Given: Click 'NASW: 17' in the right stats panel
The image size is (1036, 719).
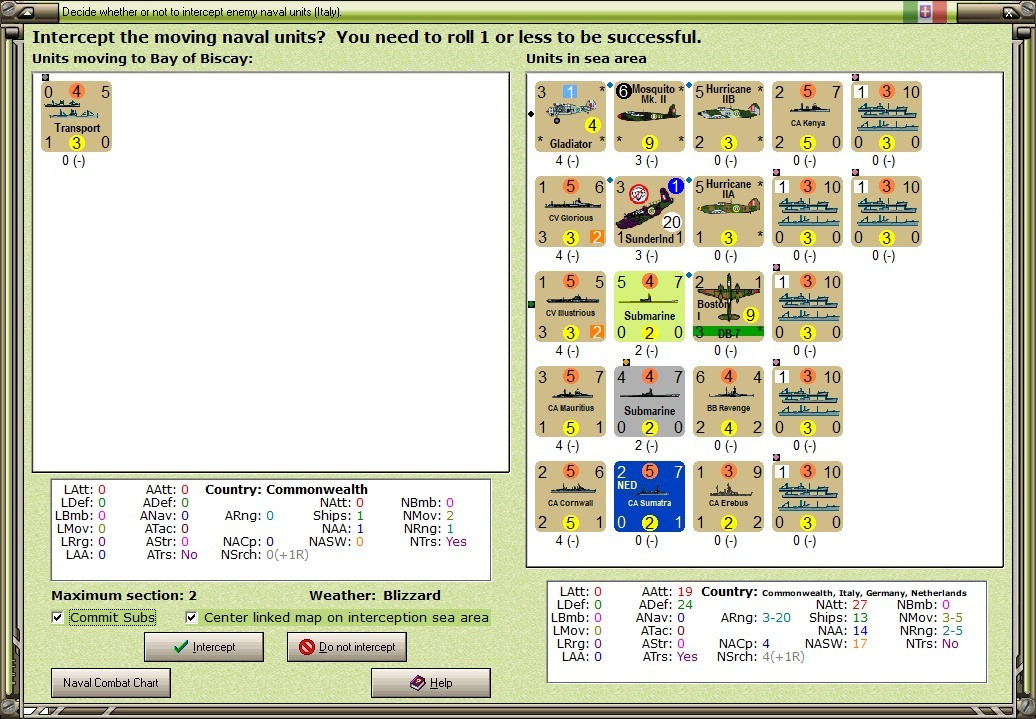Looking at the screenshot, I should [836, 644].
